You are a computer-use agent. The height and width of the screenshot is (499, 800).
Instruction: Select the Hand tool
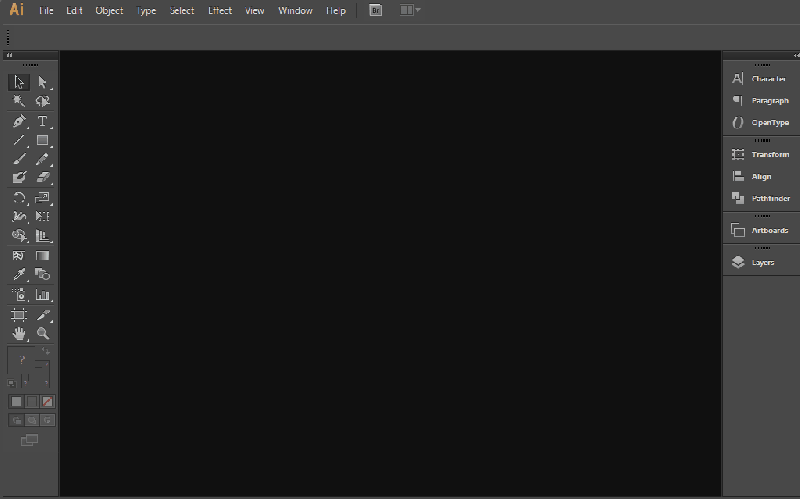pos(19,334)
